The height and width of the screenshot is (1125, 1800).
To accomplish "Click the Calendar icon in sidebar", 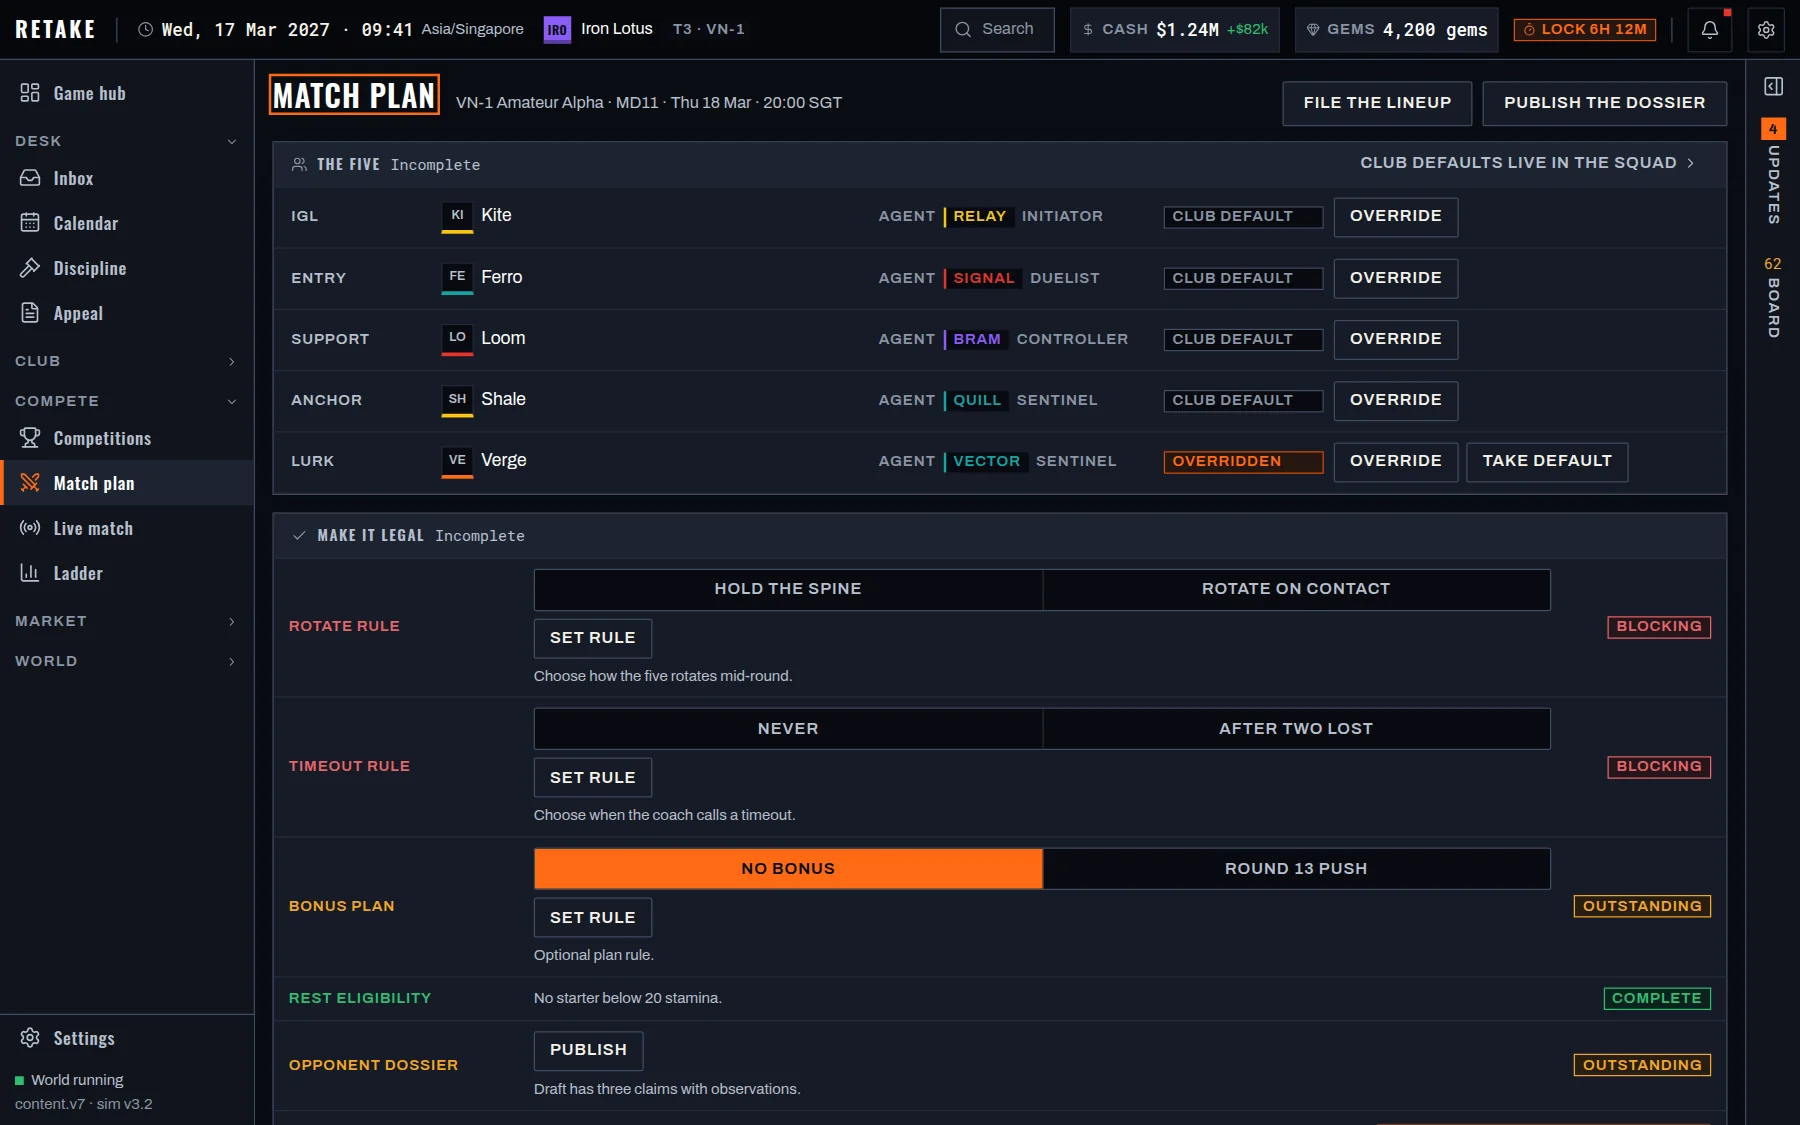I will pos(30,223).
